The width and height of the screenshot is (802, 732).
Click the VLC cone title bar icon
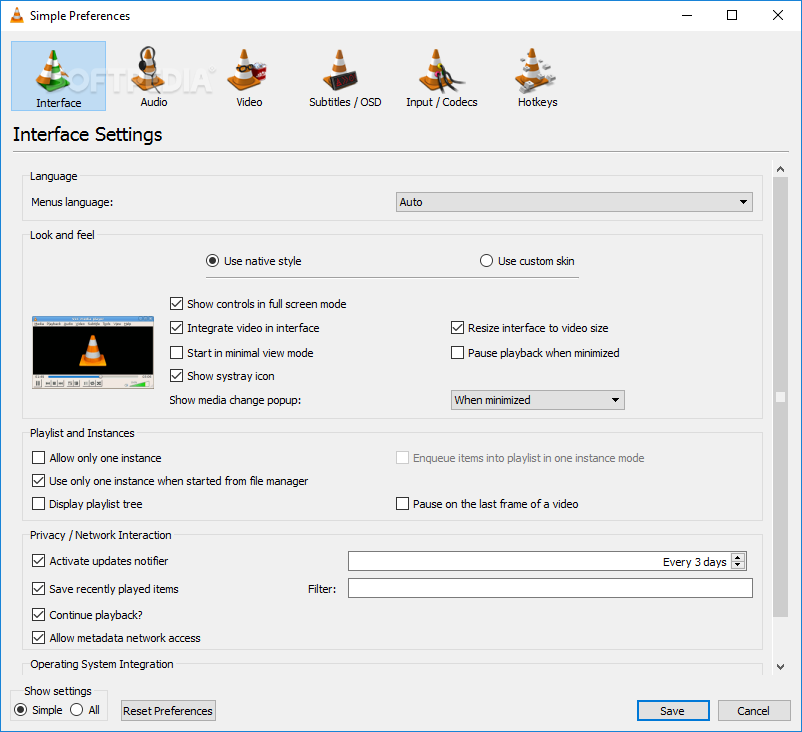(x=17, y=15)
